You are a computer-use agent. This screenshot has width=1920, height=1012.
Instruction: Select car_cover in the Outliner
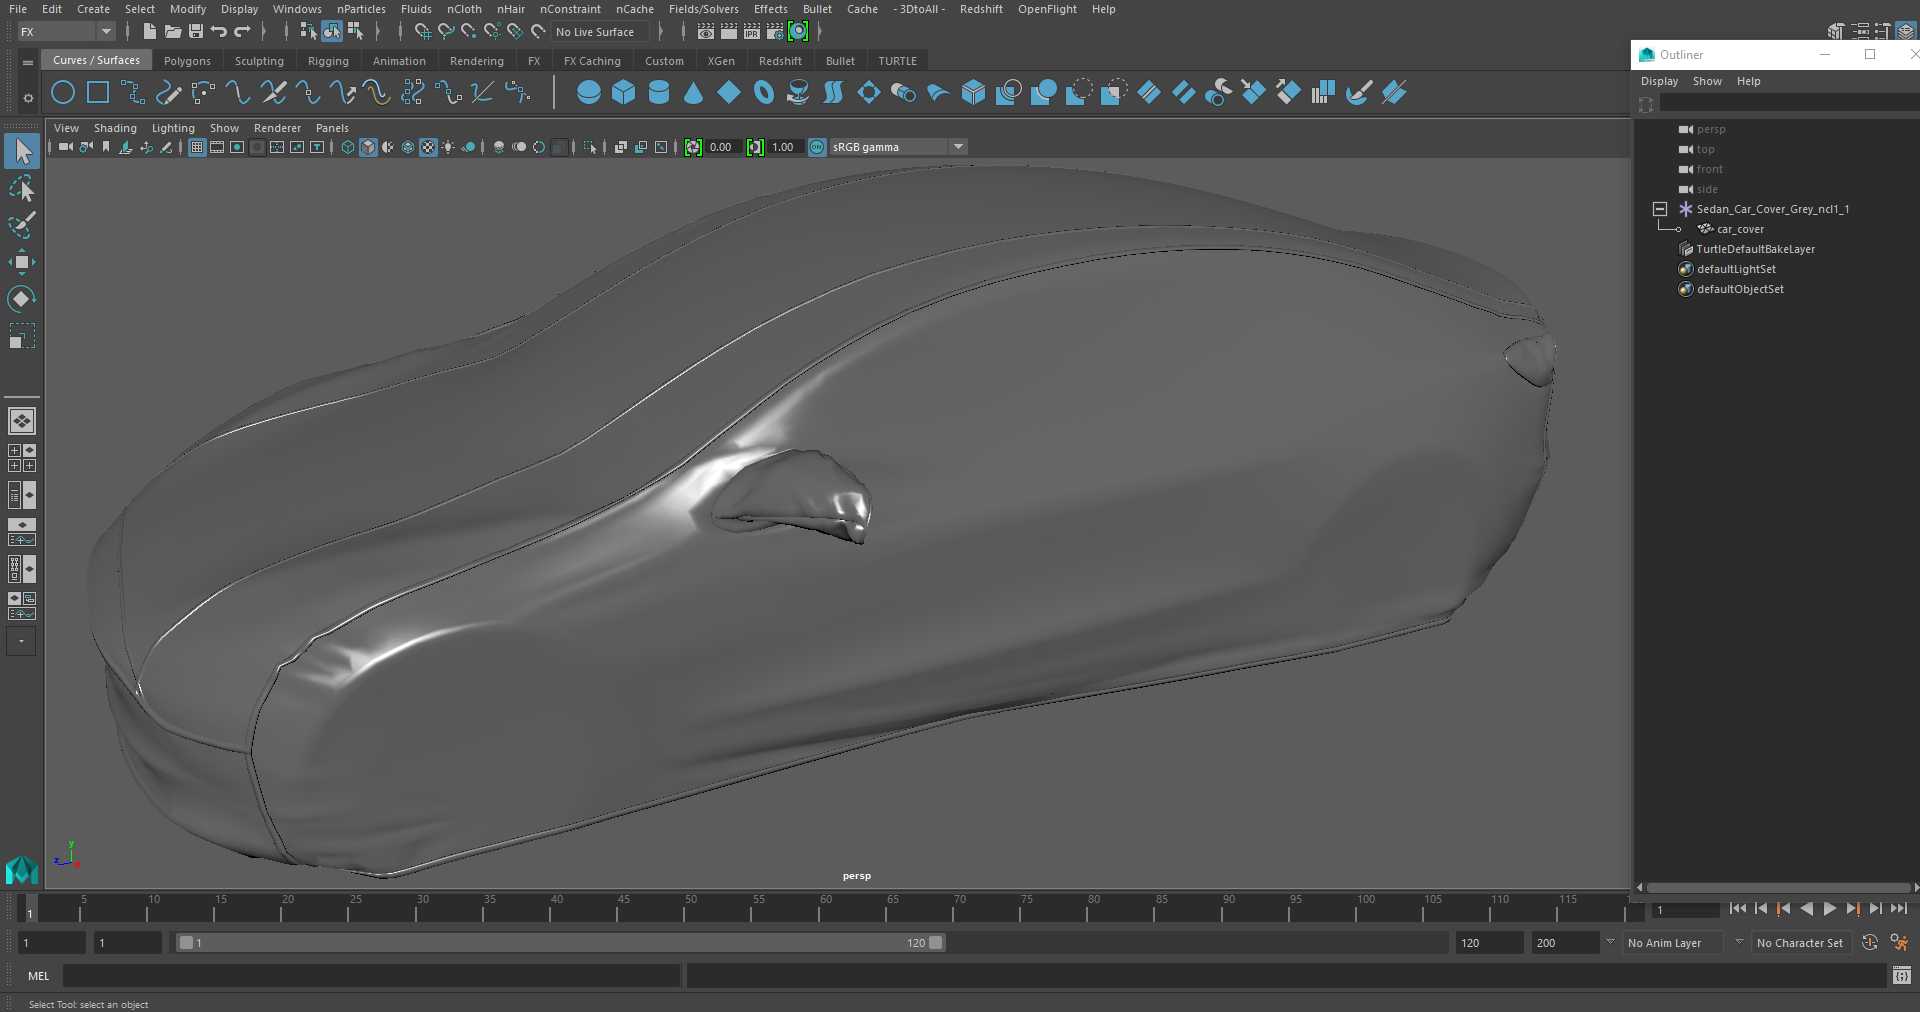1740,229
